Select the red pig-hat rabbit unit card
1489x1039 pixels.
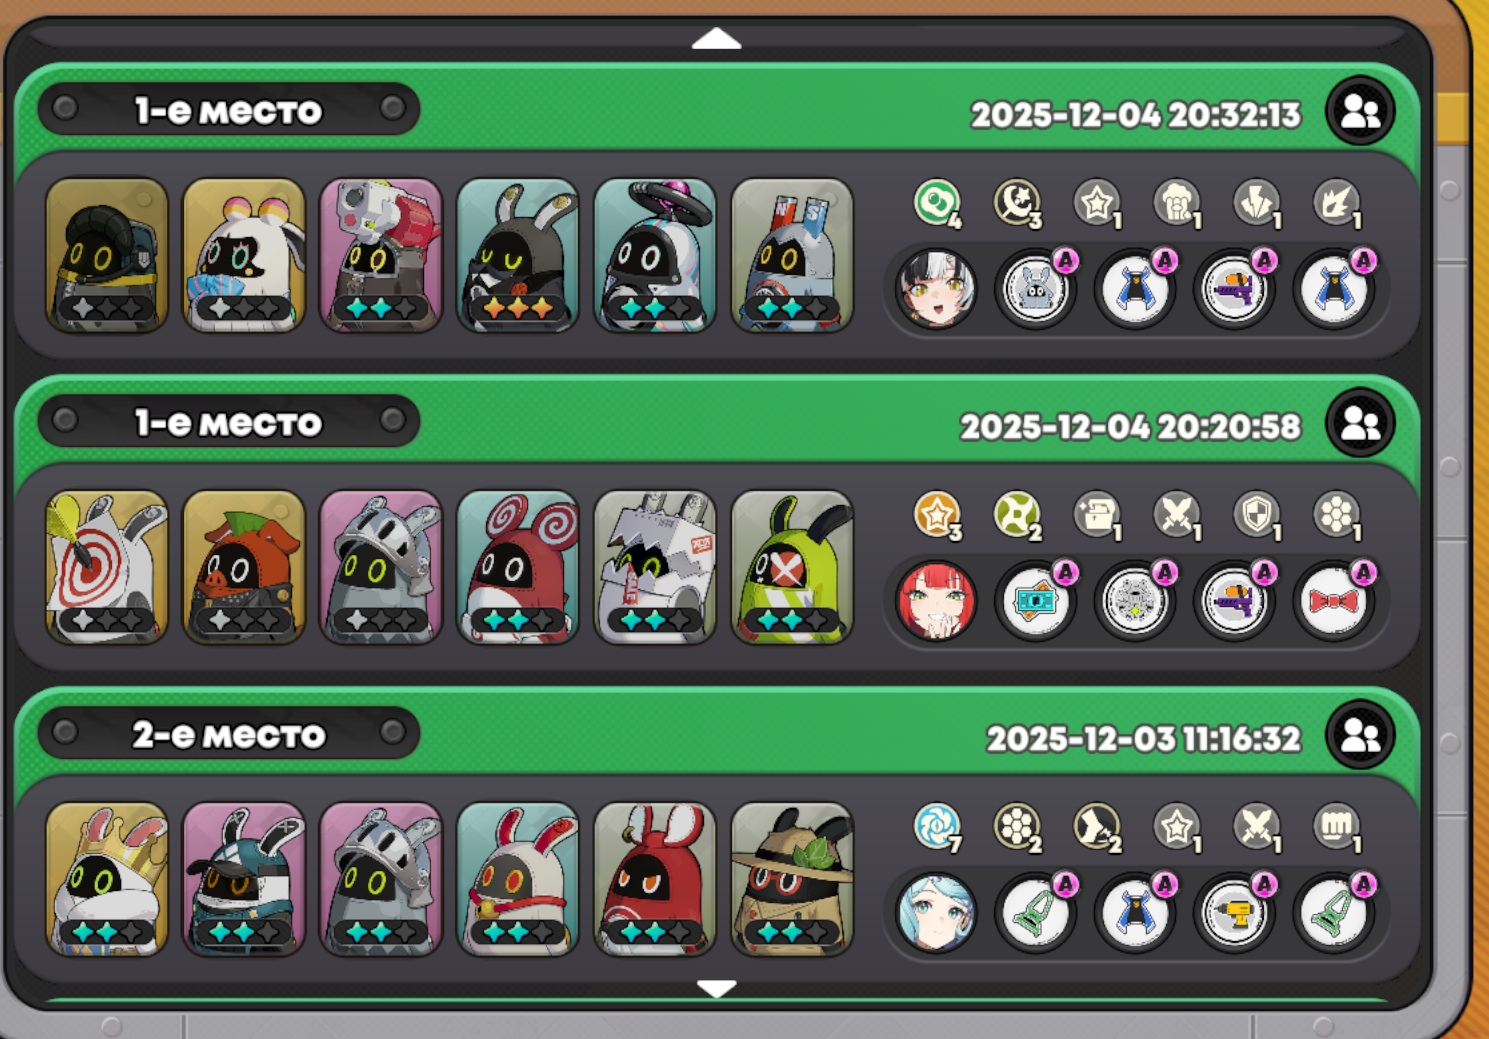pos(243,567)
